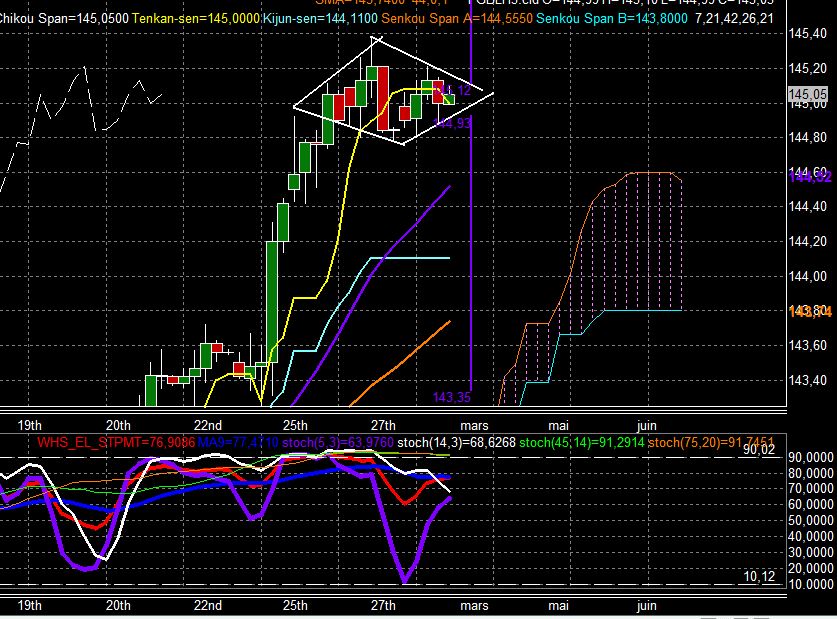The image size is (837, 619).
Task: Click the juin label on upper time axis
Action: coord(646,426)
